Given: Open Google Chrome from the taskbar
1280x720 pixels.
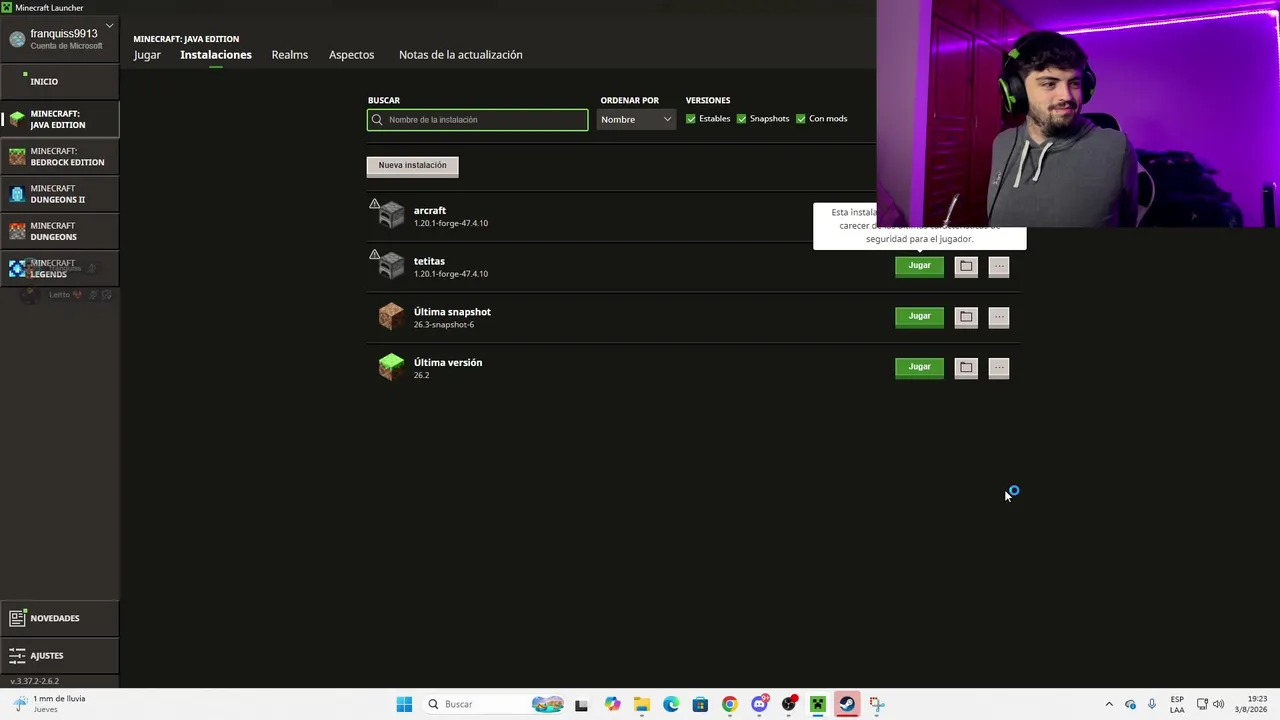Looking at the screenshot, I should 730,704.
